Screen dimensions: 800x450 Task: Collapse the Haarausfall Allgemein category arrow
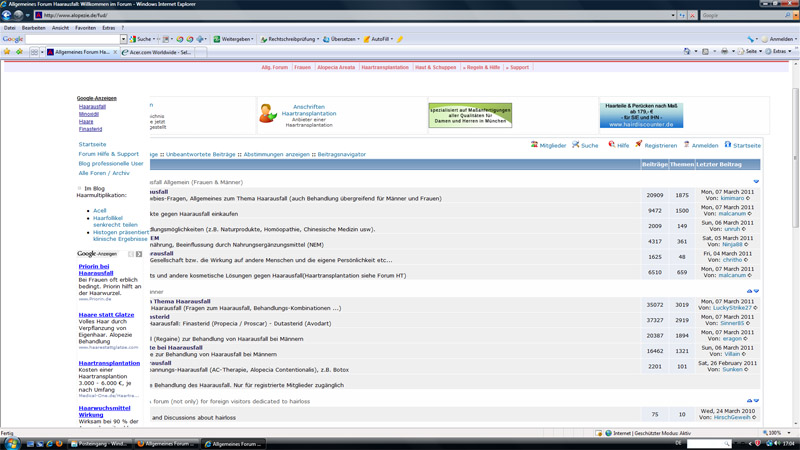tap(756, 182)
